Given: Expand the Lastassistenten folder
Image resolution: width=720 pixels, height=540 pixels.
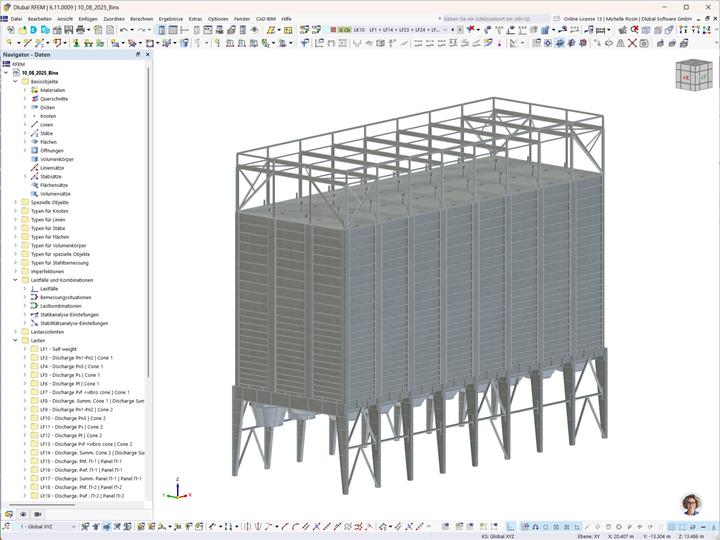Looking at the screenshot, I should click(x=15, y=332).
